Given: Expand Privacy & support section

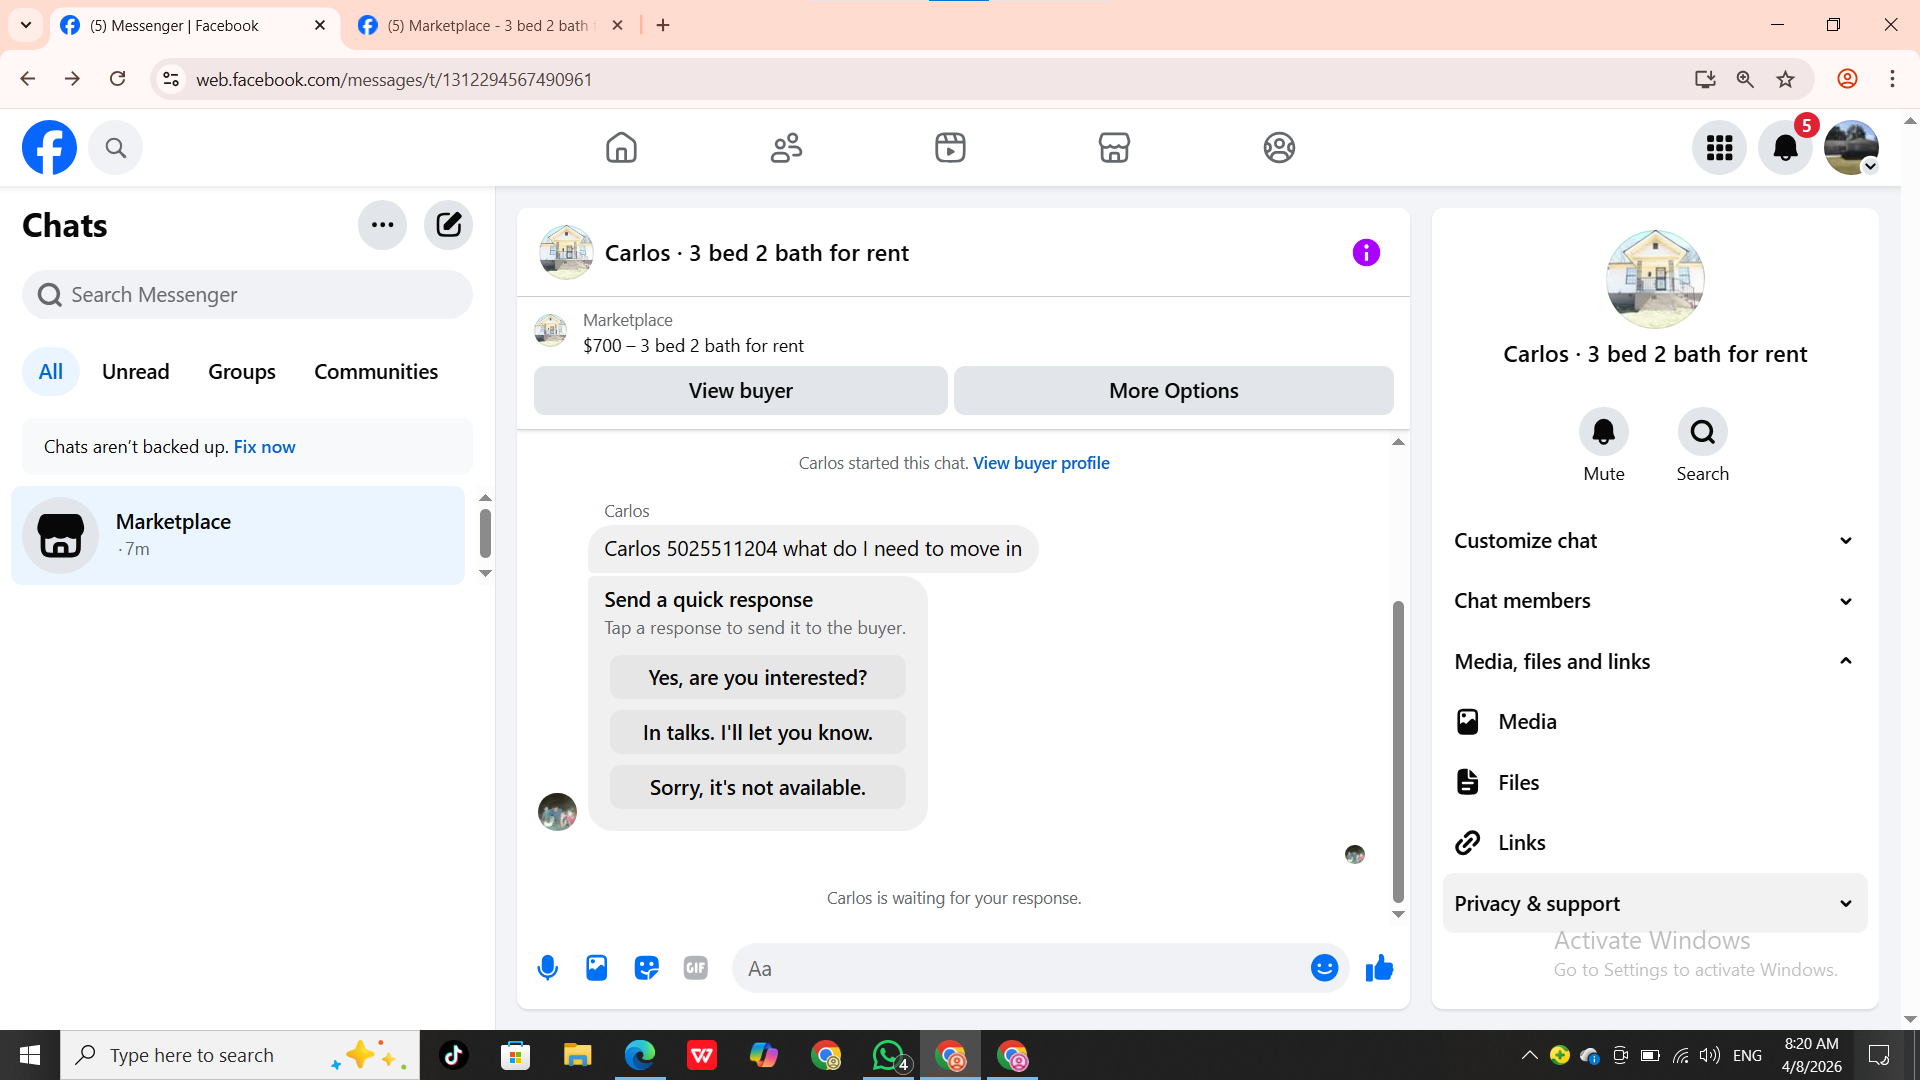Looking at the screenshot, I should 1654,904.
